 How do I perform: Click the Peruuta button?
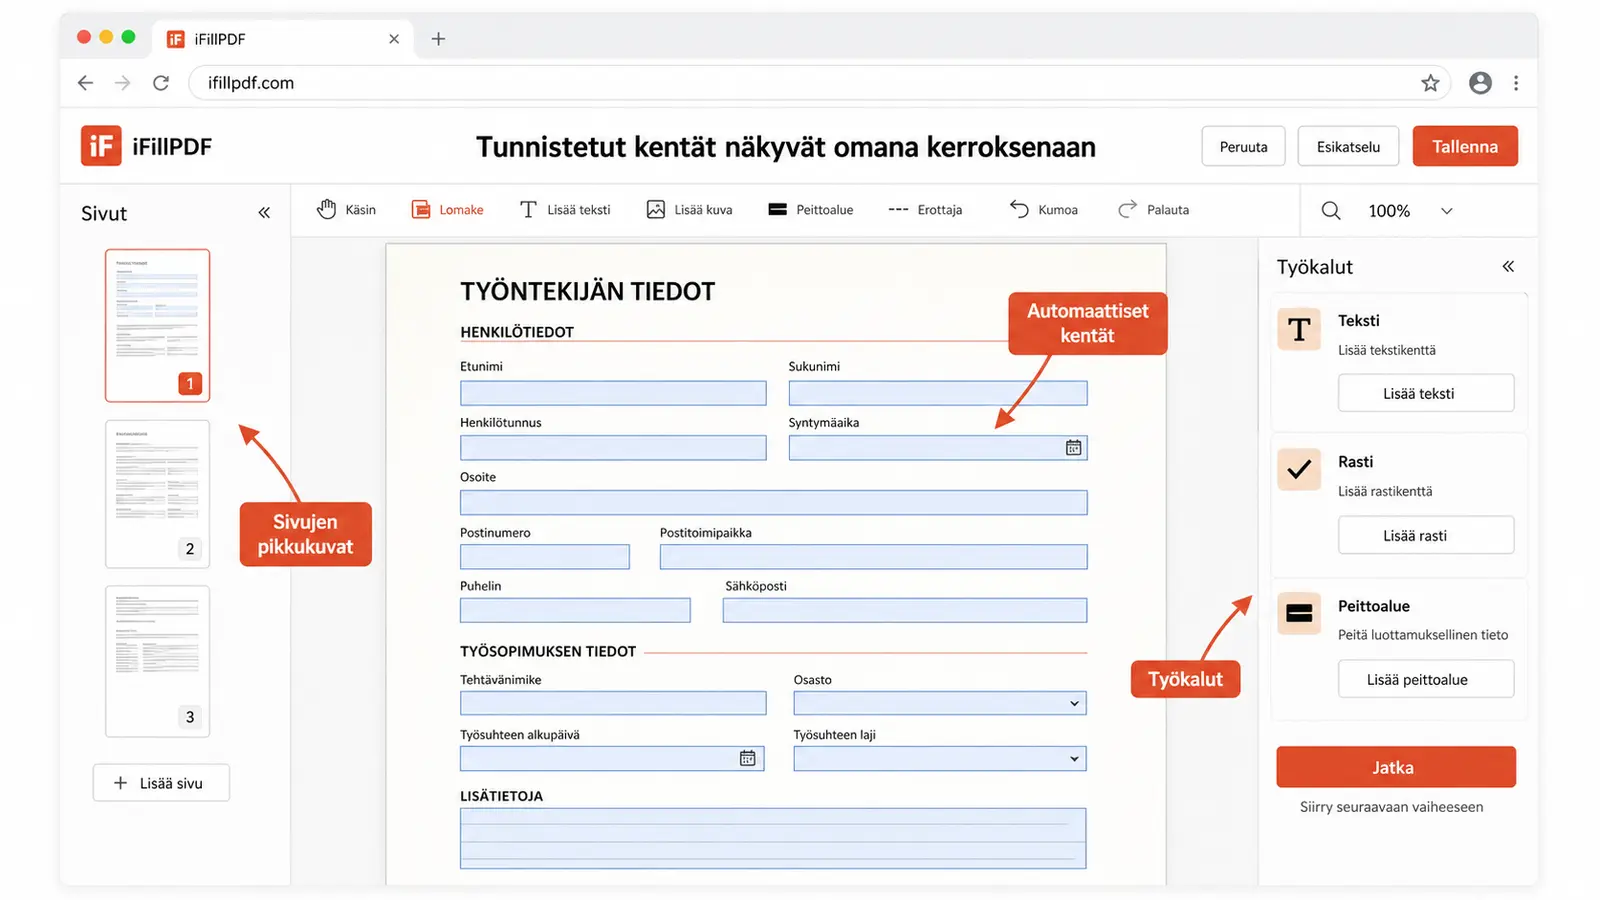tap(1243, 146)
